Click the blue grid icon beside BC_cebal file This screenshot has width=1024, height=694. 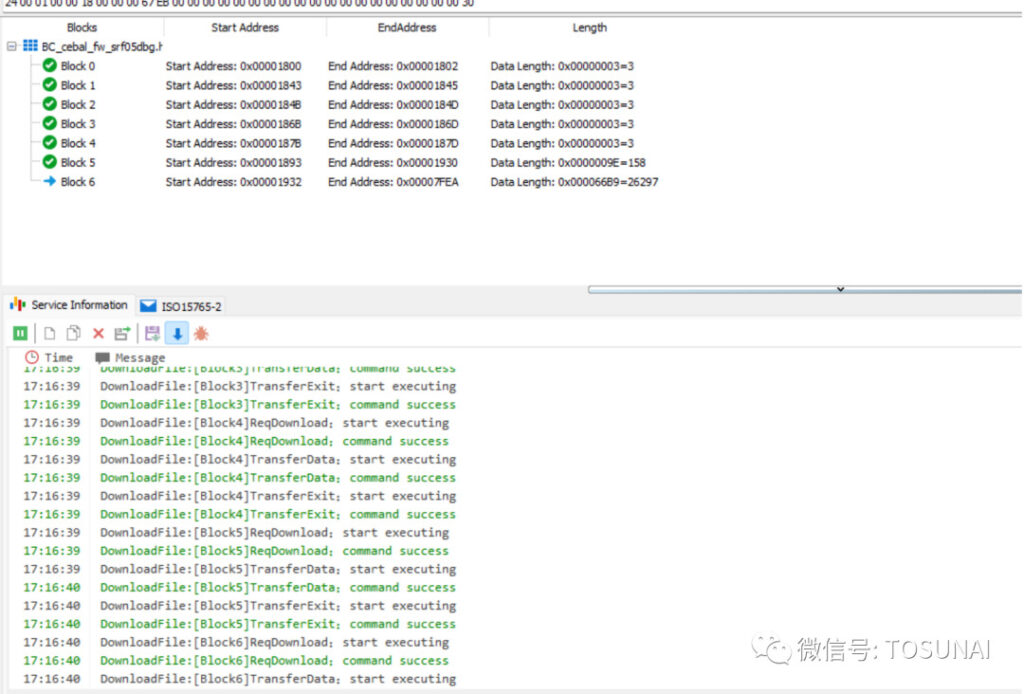pos(30,46)
